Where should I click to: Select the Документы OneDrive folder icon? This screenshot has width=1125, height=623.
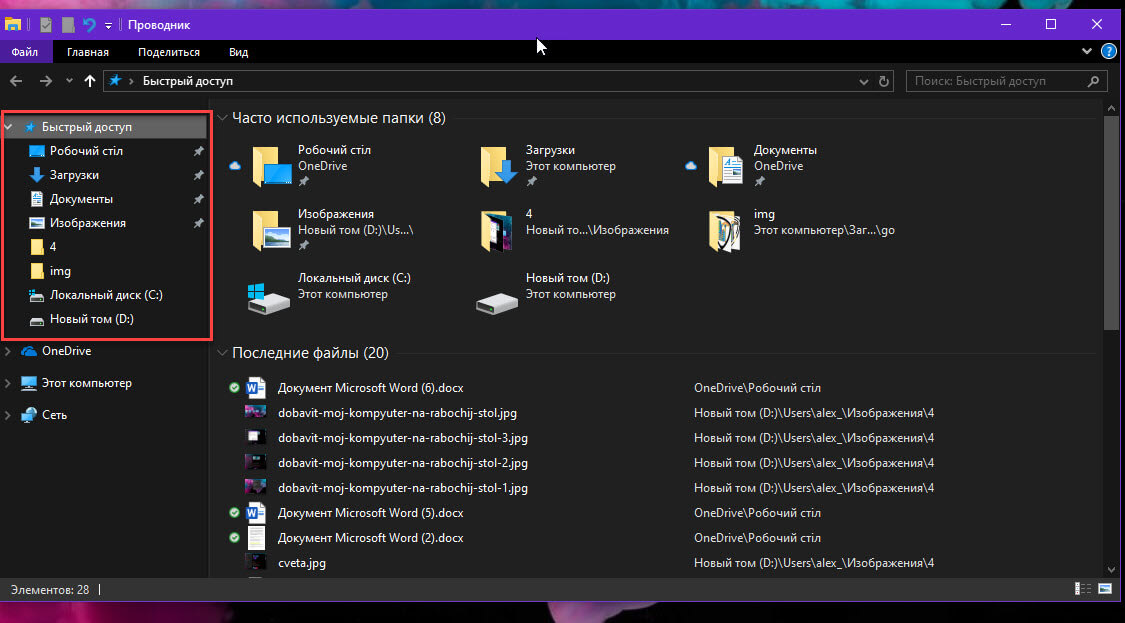pos(725,167)
